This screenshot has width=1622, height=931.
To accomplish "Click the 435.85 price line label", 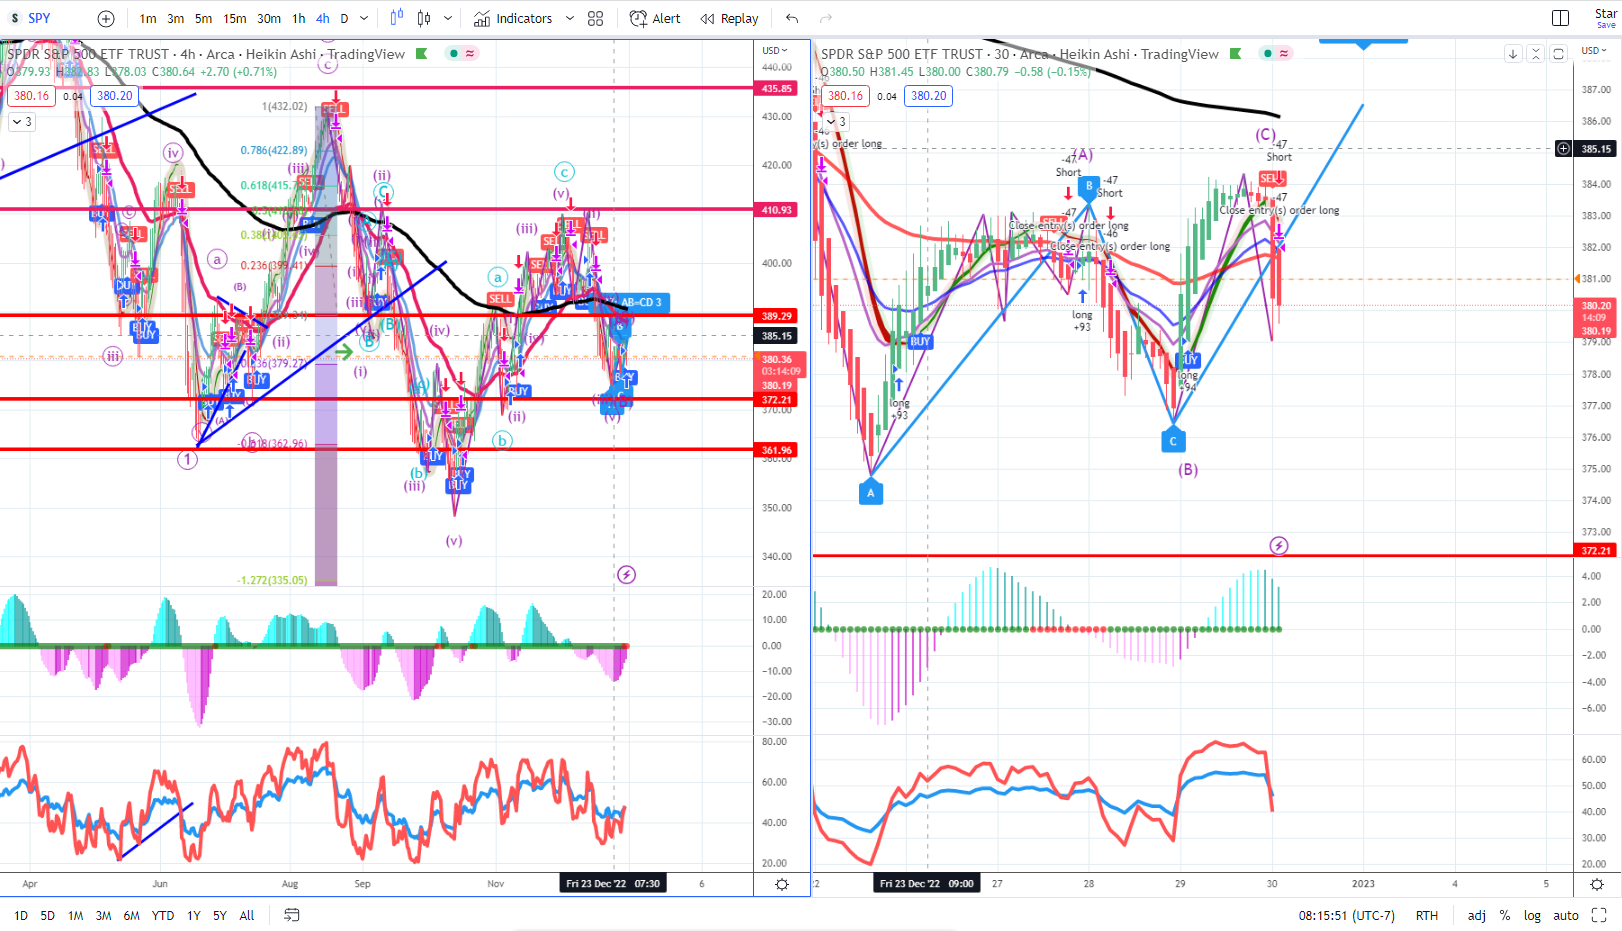I will tap(777, 88).
